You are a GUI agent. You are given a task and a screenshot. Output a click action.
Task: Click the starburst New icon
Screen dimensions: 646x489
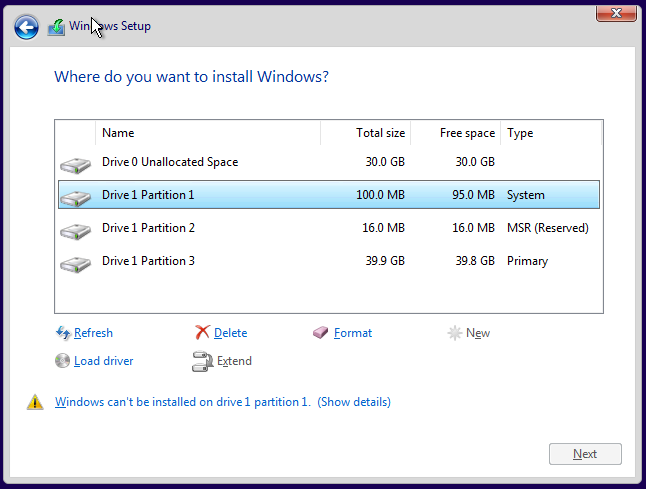(x=455, y=333)
